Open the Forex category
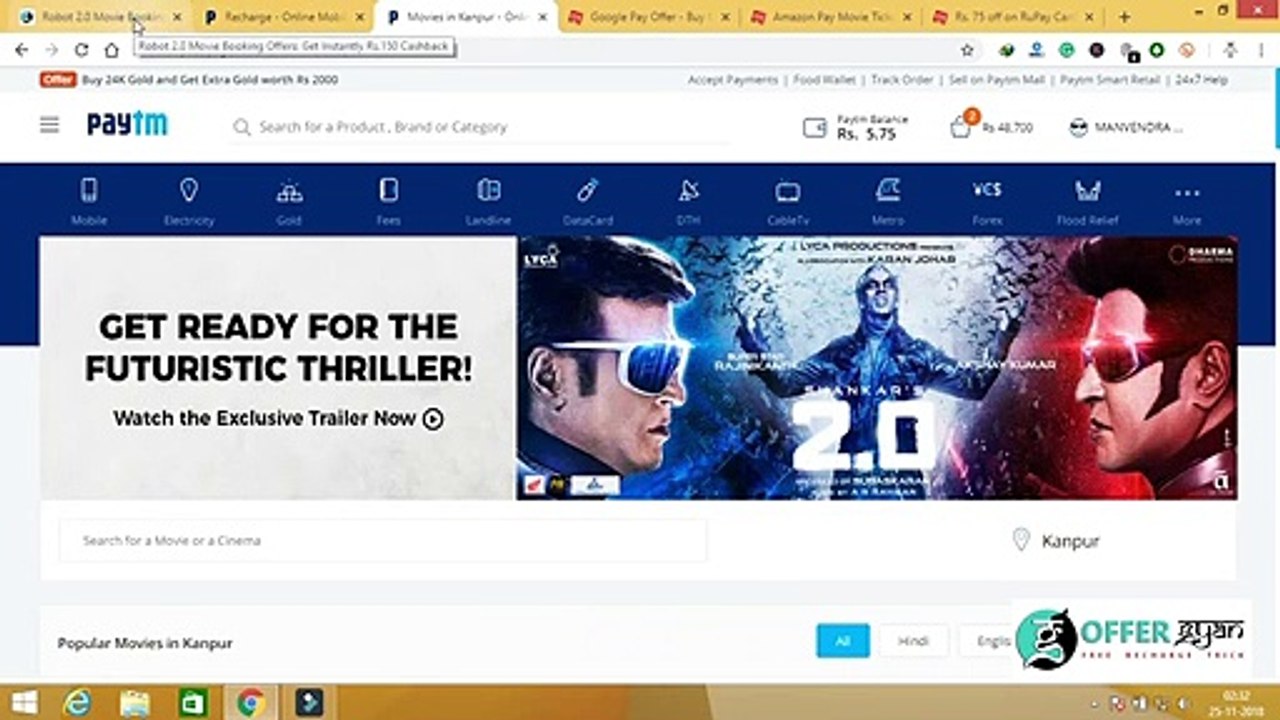Viewport: 1280px width, 720px height. pyautogui.click(x=987, y=201)
